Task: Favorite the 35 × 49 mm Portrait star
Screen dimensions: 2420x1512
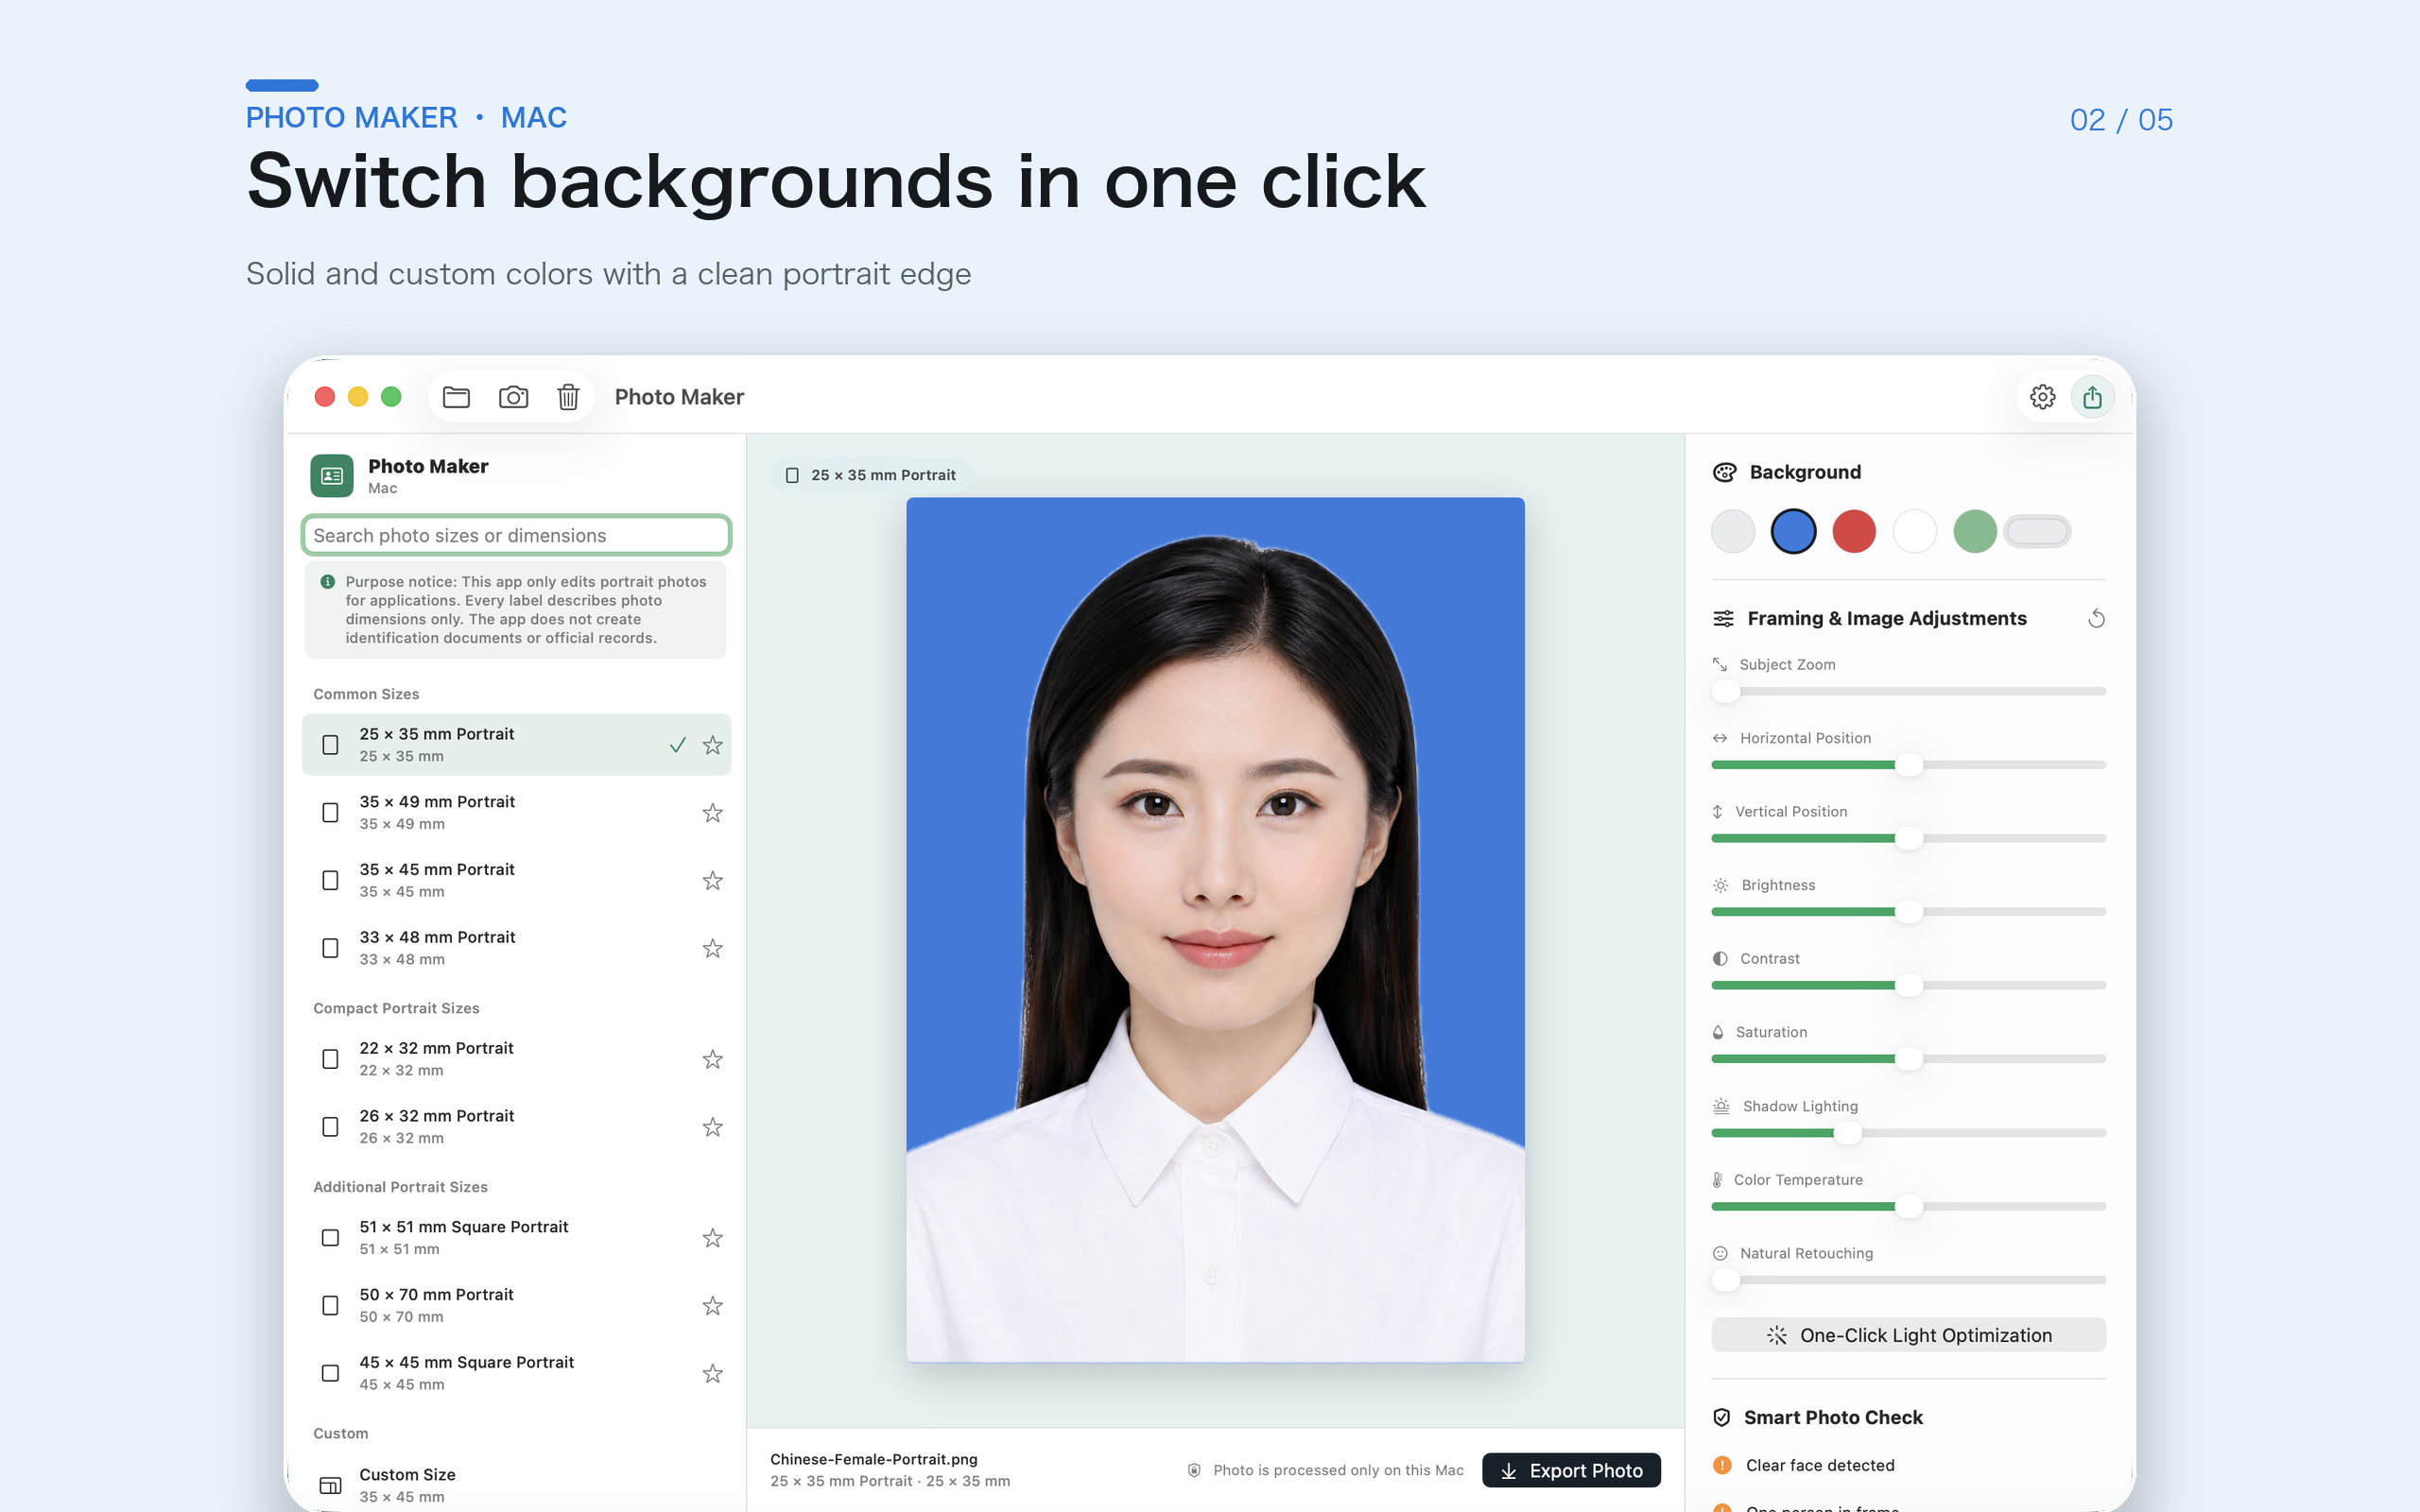Action: point(712,813)
